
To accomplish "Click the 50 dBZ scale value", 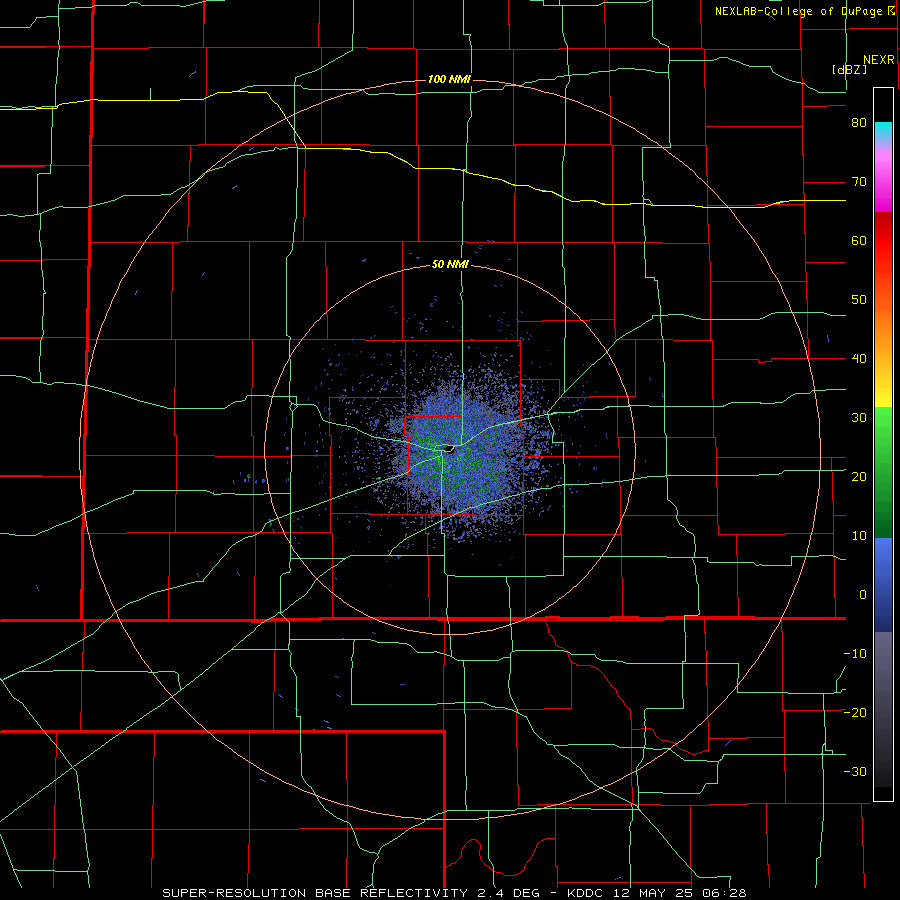I will [x=859, y=300].
